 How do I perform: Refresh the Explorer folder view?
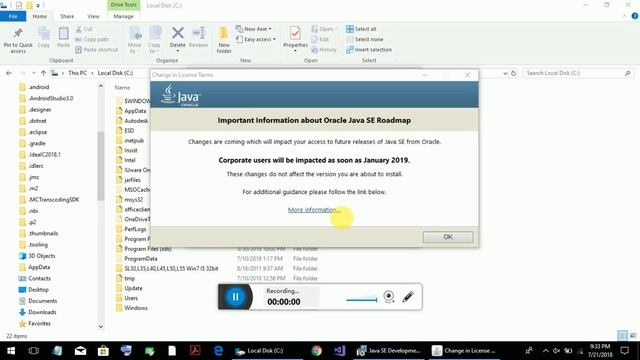coord(513,73)
